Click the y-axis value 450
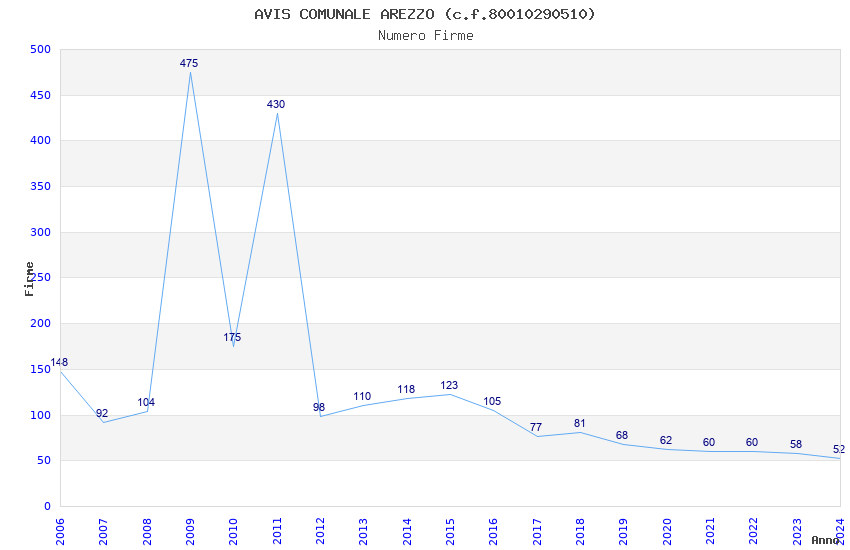The height and width of the screenshot is (550, 850). click(41, 95)
